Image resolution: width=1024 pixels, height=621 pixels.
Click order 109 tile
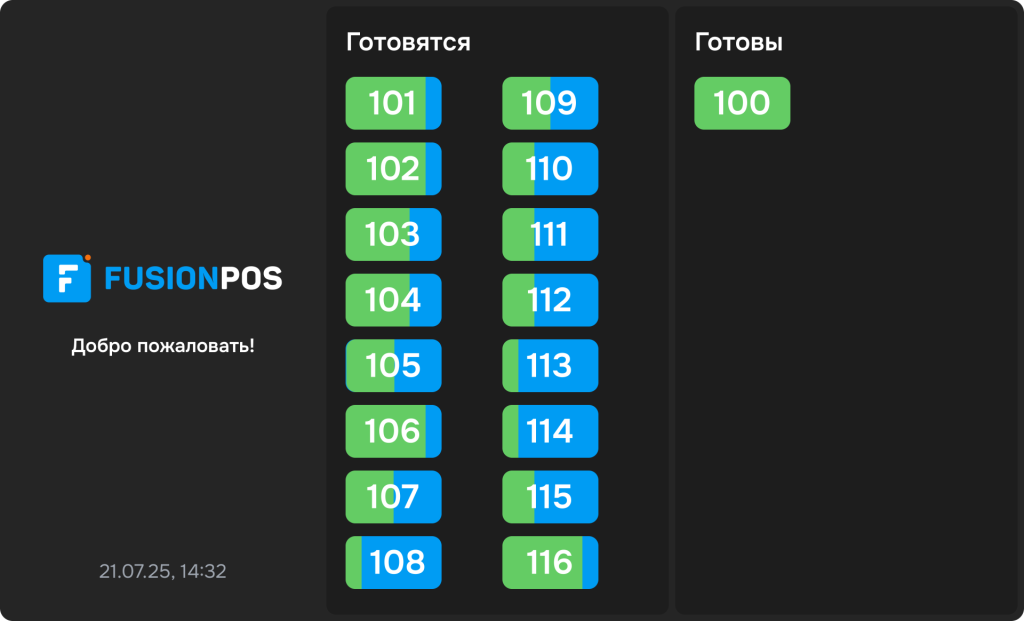pyautogui.click(x=549, y=103)
